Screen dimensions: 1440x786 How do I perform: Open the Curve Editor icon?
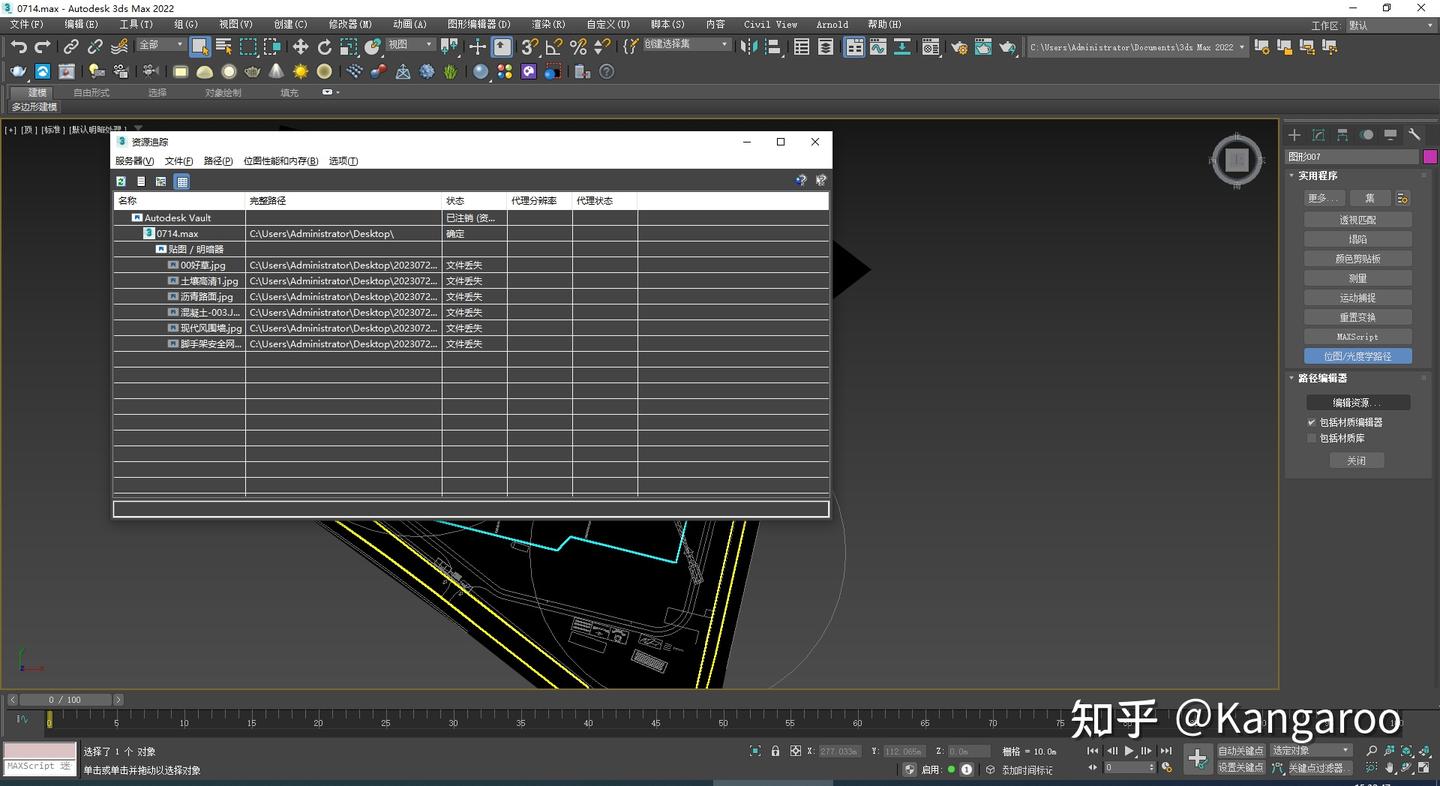click(x=878, y=47)
